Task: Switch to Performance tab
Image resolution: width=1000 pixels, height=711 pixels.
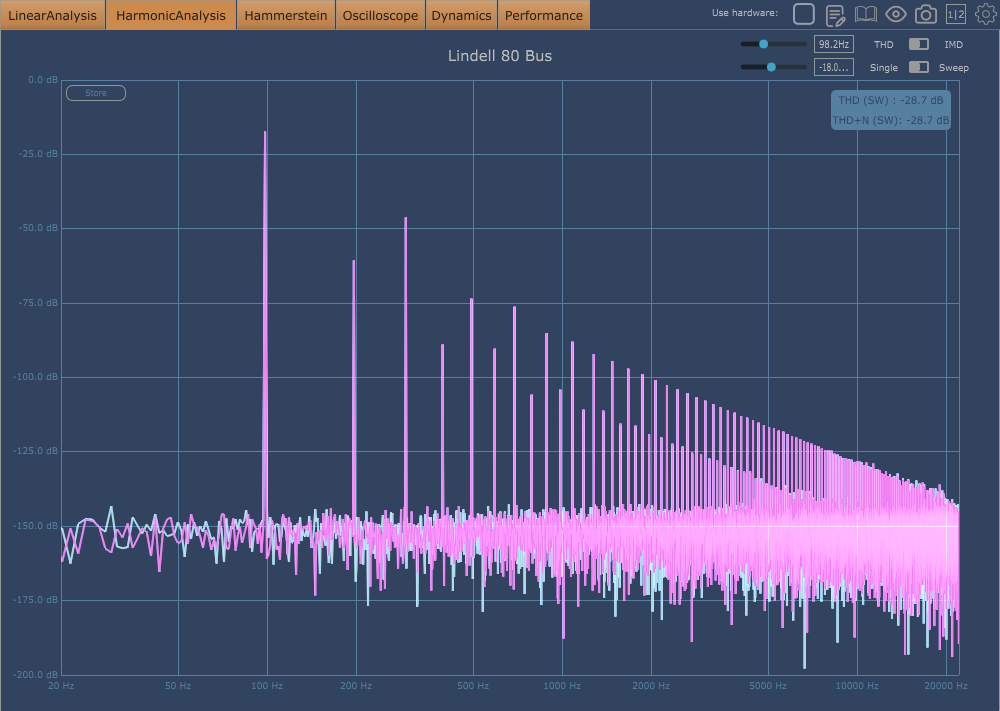Action: pyautogui.click(x=543, y=15)
